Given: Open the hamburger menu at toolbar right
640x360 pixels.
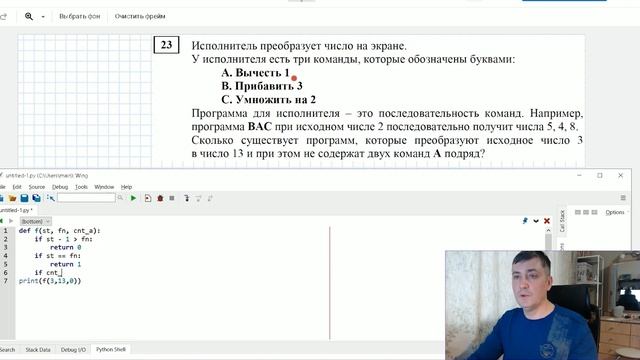Looking at the screenshot, I should 623,198.
